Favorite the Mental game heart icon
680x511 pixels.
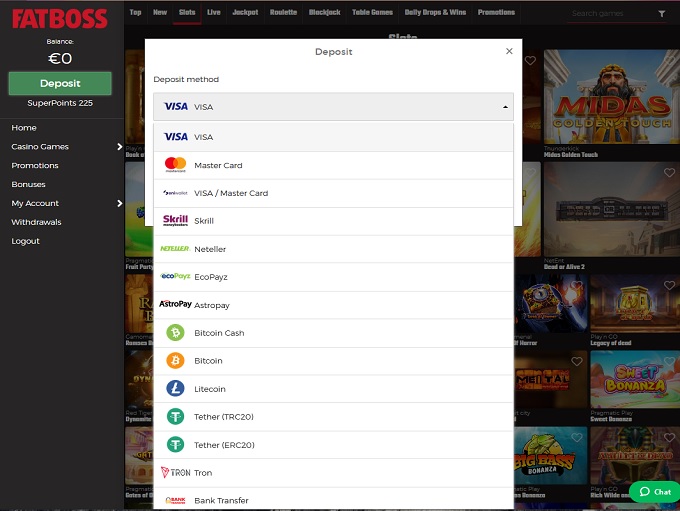click(x=577, y=361)
